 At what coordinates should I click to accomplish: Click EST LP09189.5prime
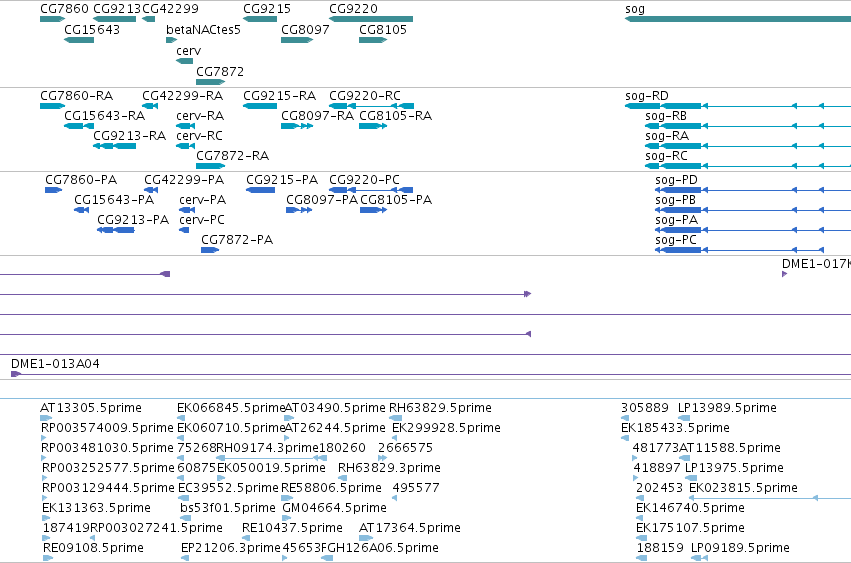click(x=740, y=548)
